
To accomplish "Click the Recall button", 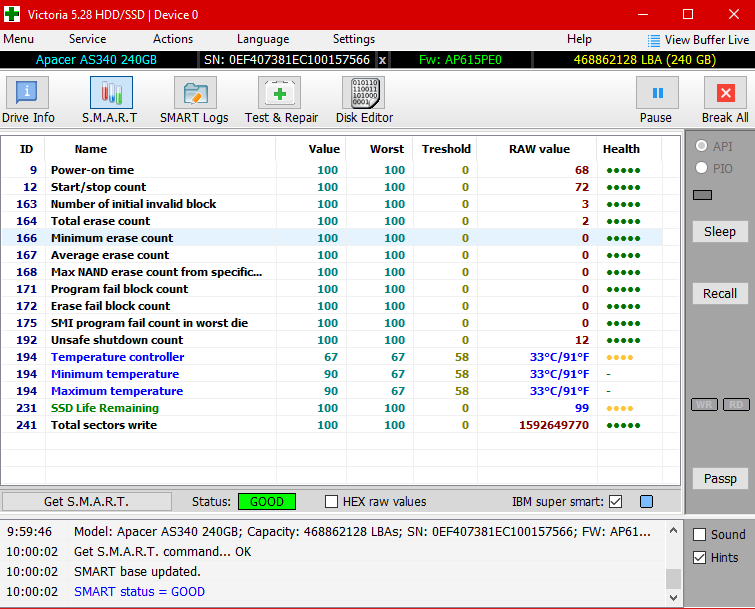I will point(720,294).
